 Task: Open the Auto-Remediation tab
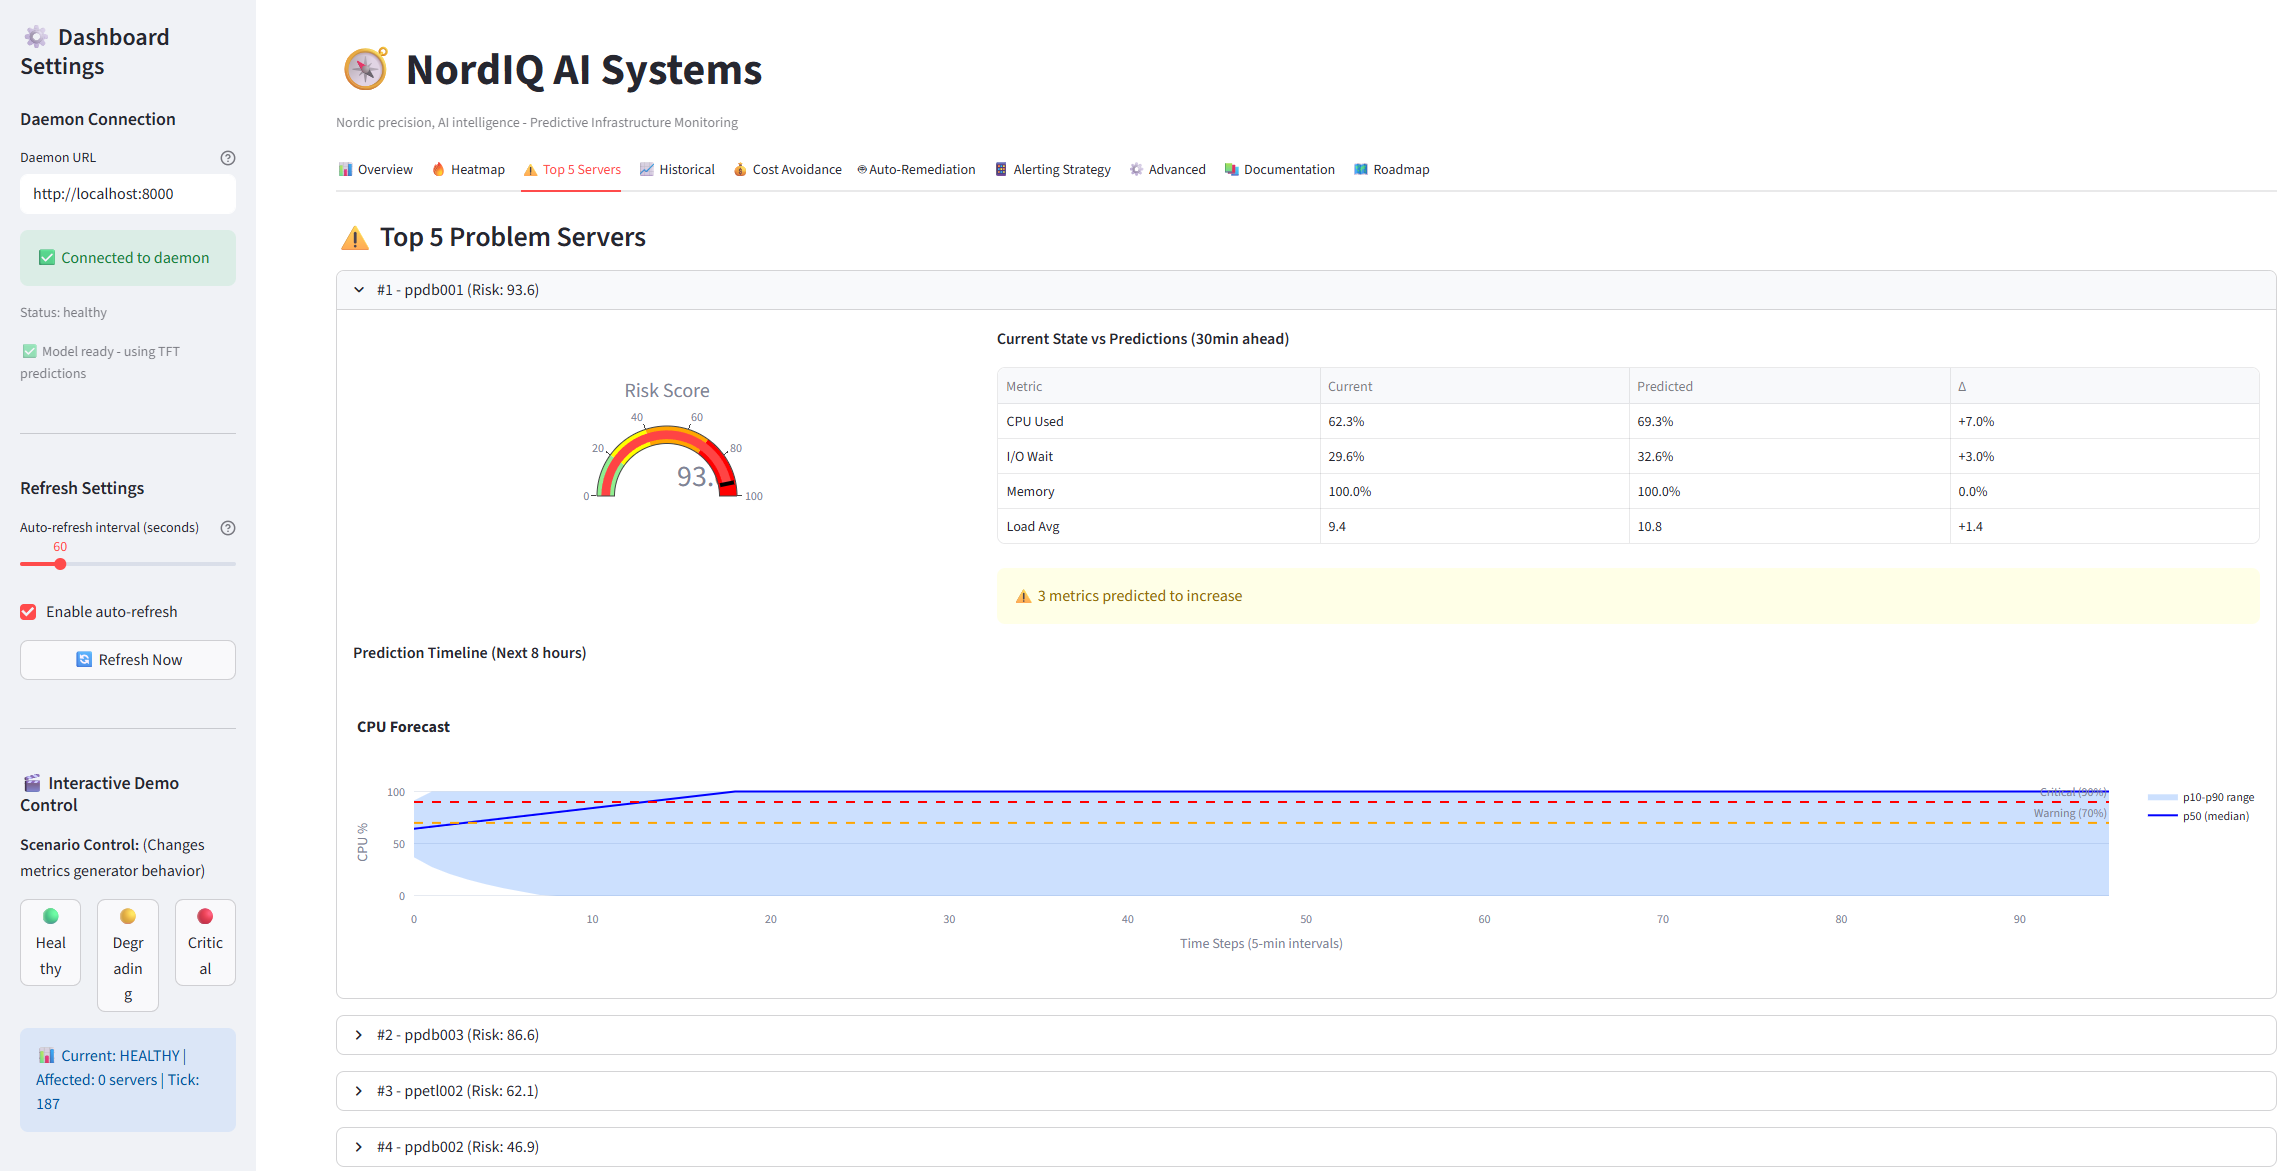pyautogui.click(x=916, y=170)
